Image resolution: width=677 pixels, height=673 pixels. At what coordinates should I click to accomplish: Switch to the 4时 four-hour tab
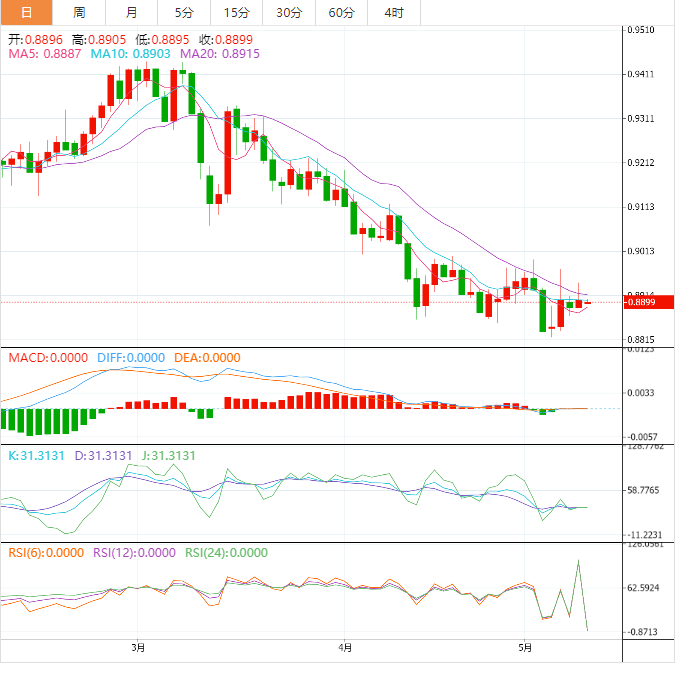[x=394, y=12]
